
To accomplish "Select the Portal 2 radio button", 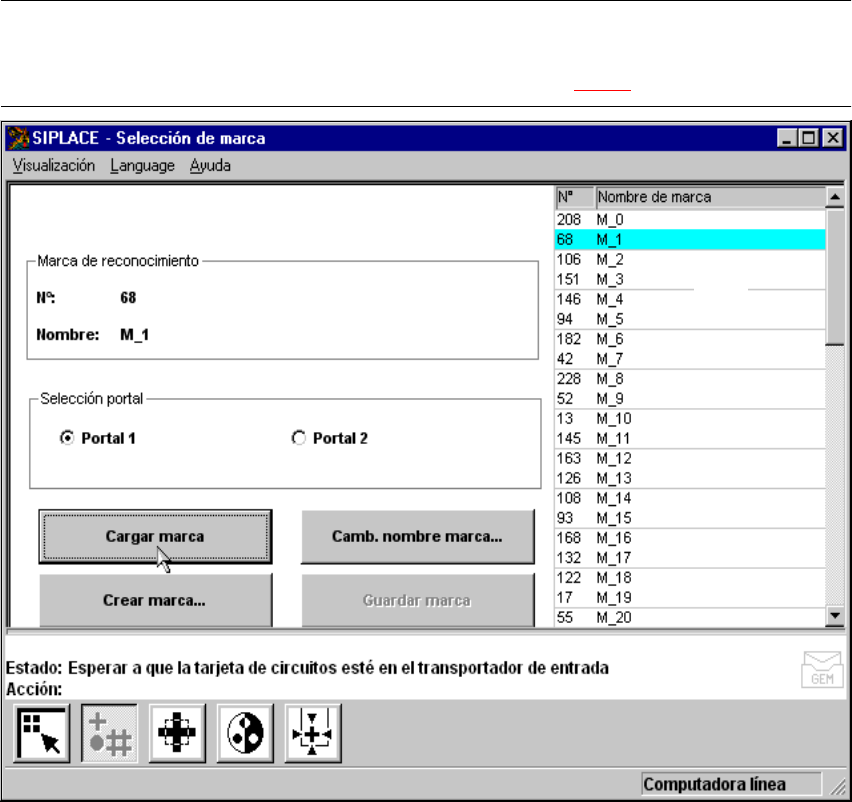I will coord(298,438).
